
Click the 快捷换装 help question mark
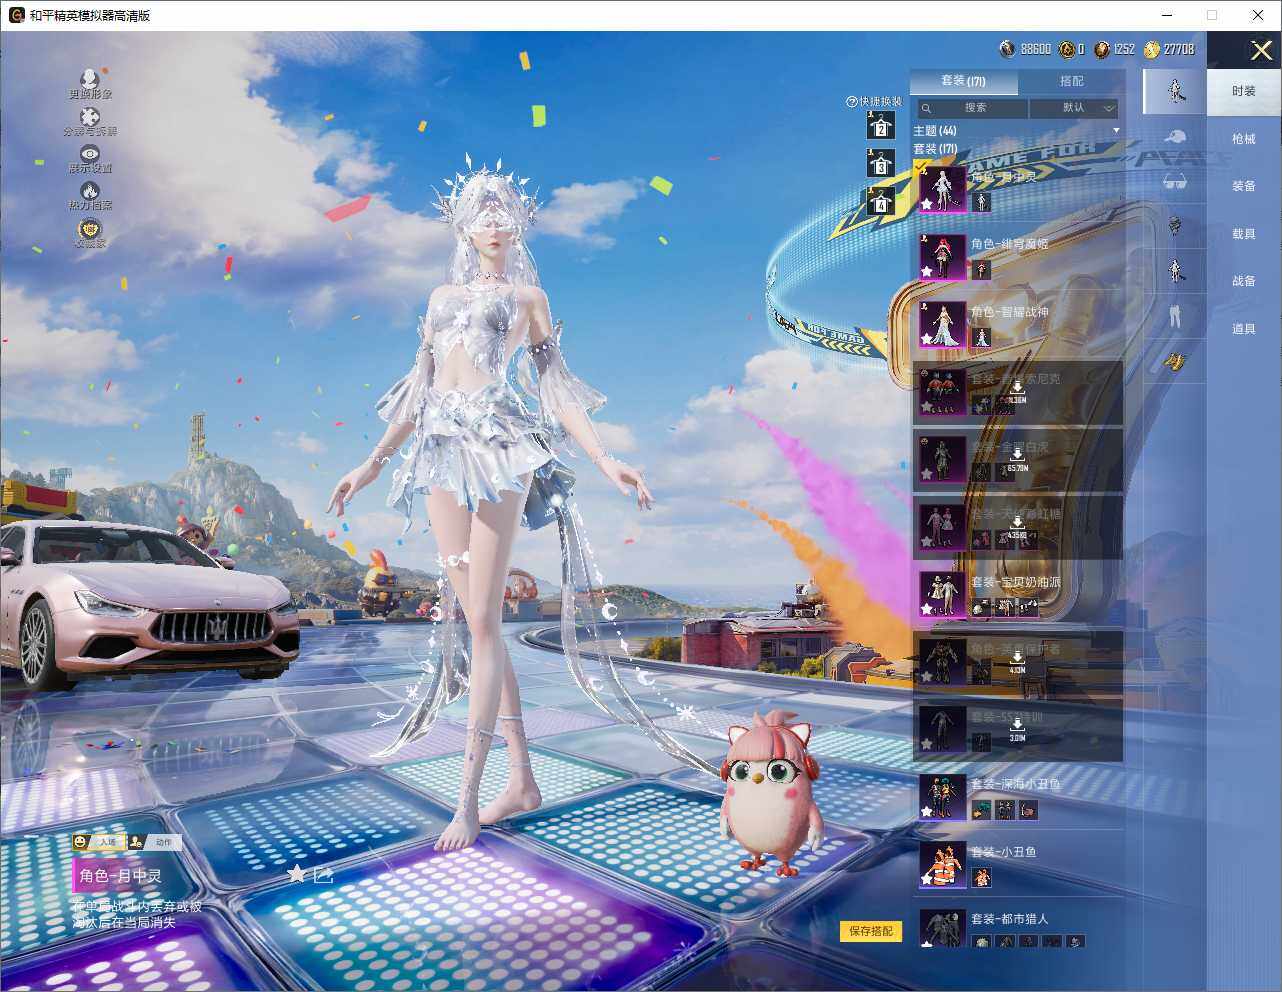(x=852, y=101)
